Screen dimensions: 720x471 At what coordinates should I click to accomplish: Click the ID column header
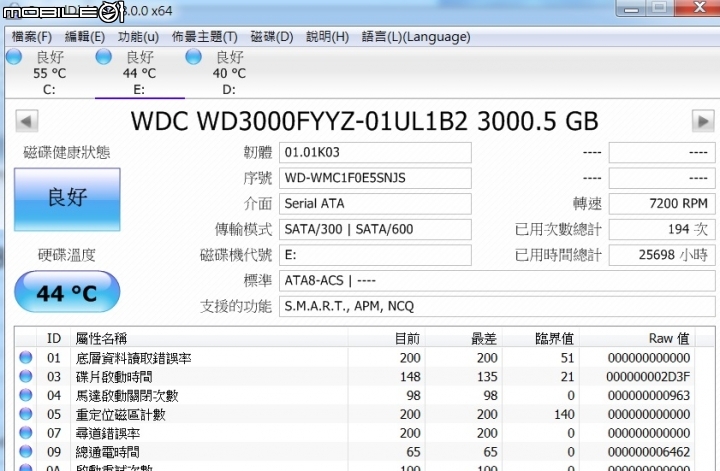click(x=54, y=339)
